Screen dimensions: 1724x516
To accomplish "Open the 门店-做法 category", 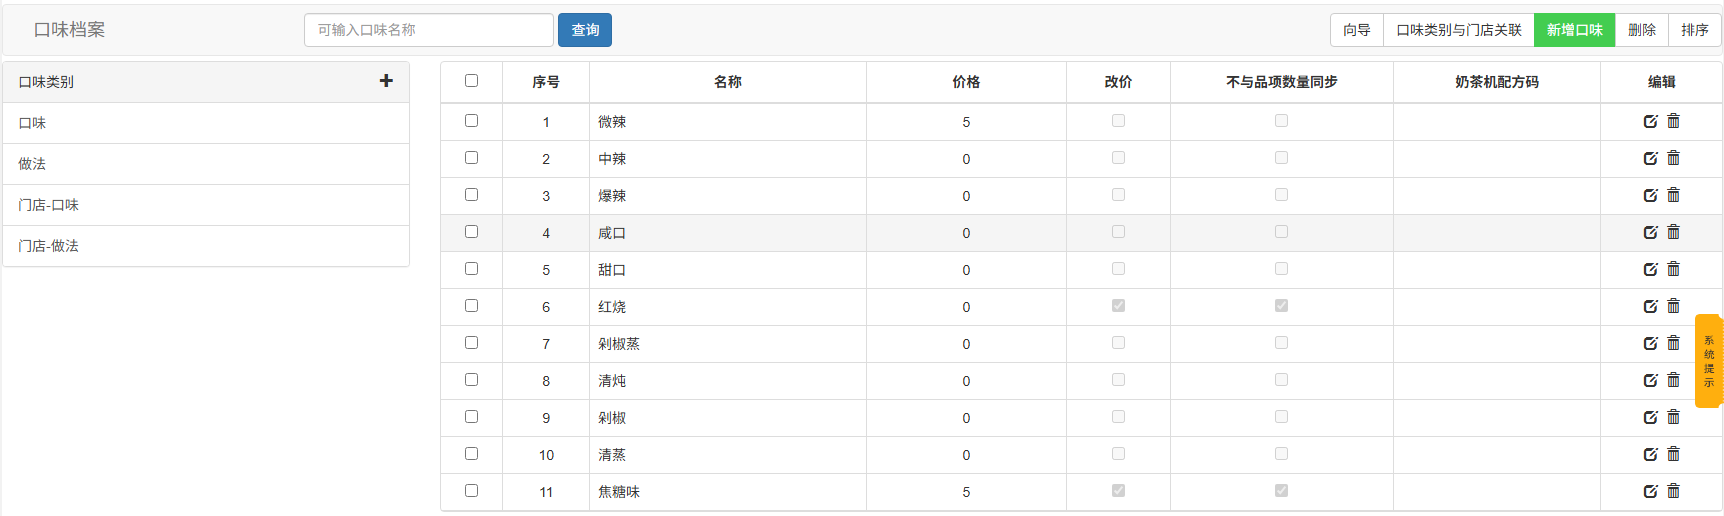I will pos(48,246).
